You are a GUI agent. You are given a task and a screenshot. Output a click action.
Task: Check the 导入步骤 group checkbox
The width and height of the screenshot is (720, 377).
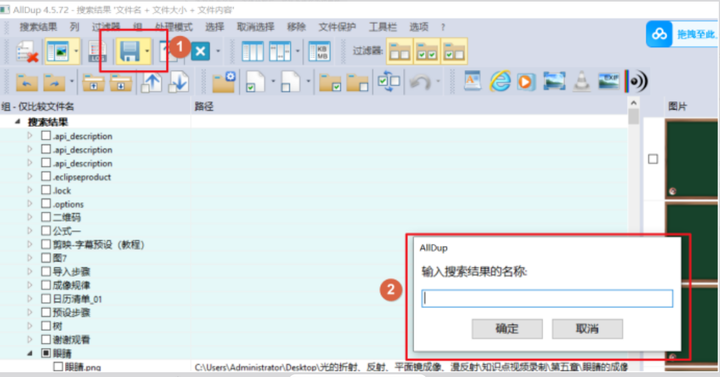tap(46, 271)
